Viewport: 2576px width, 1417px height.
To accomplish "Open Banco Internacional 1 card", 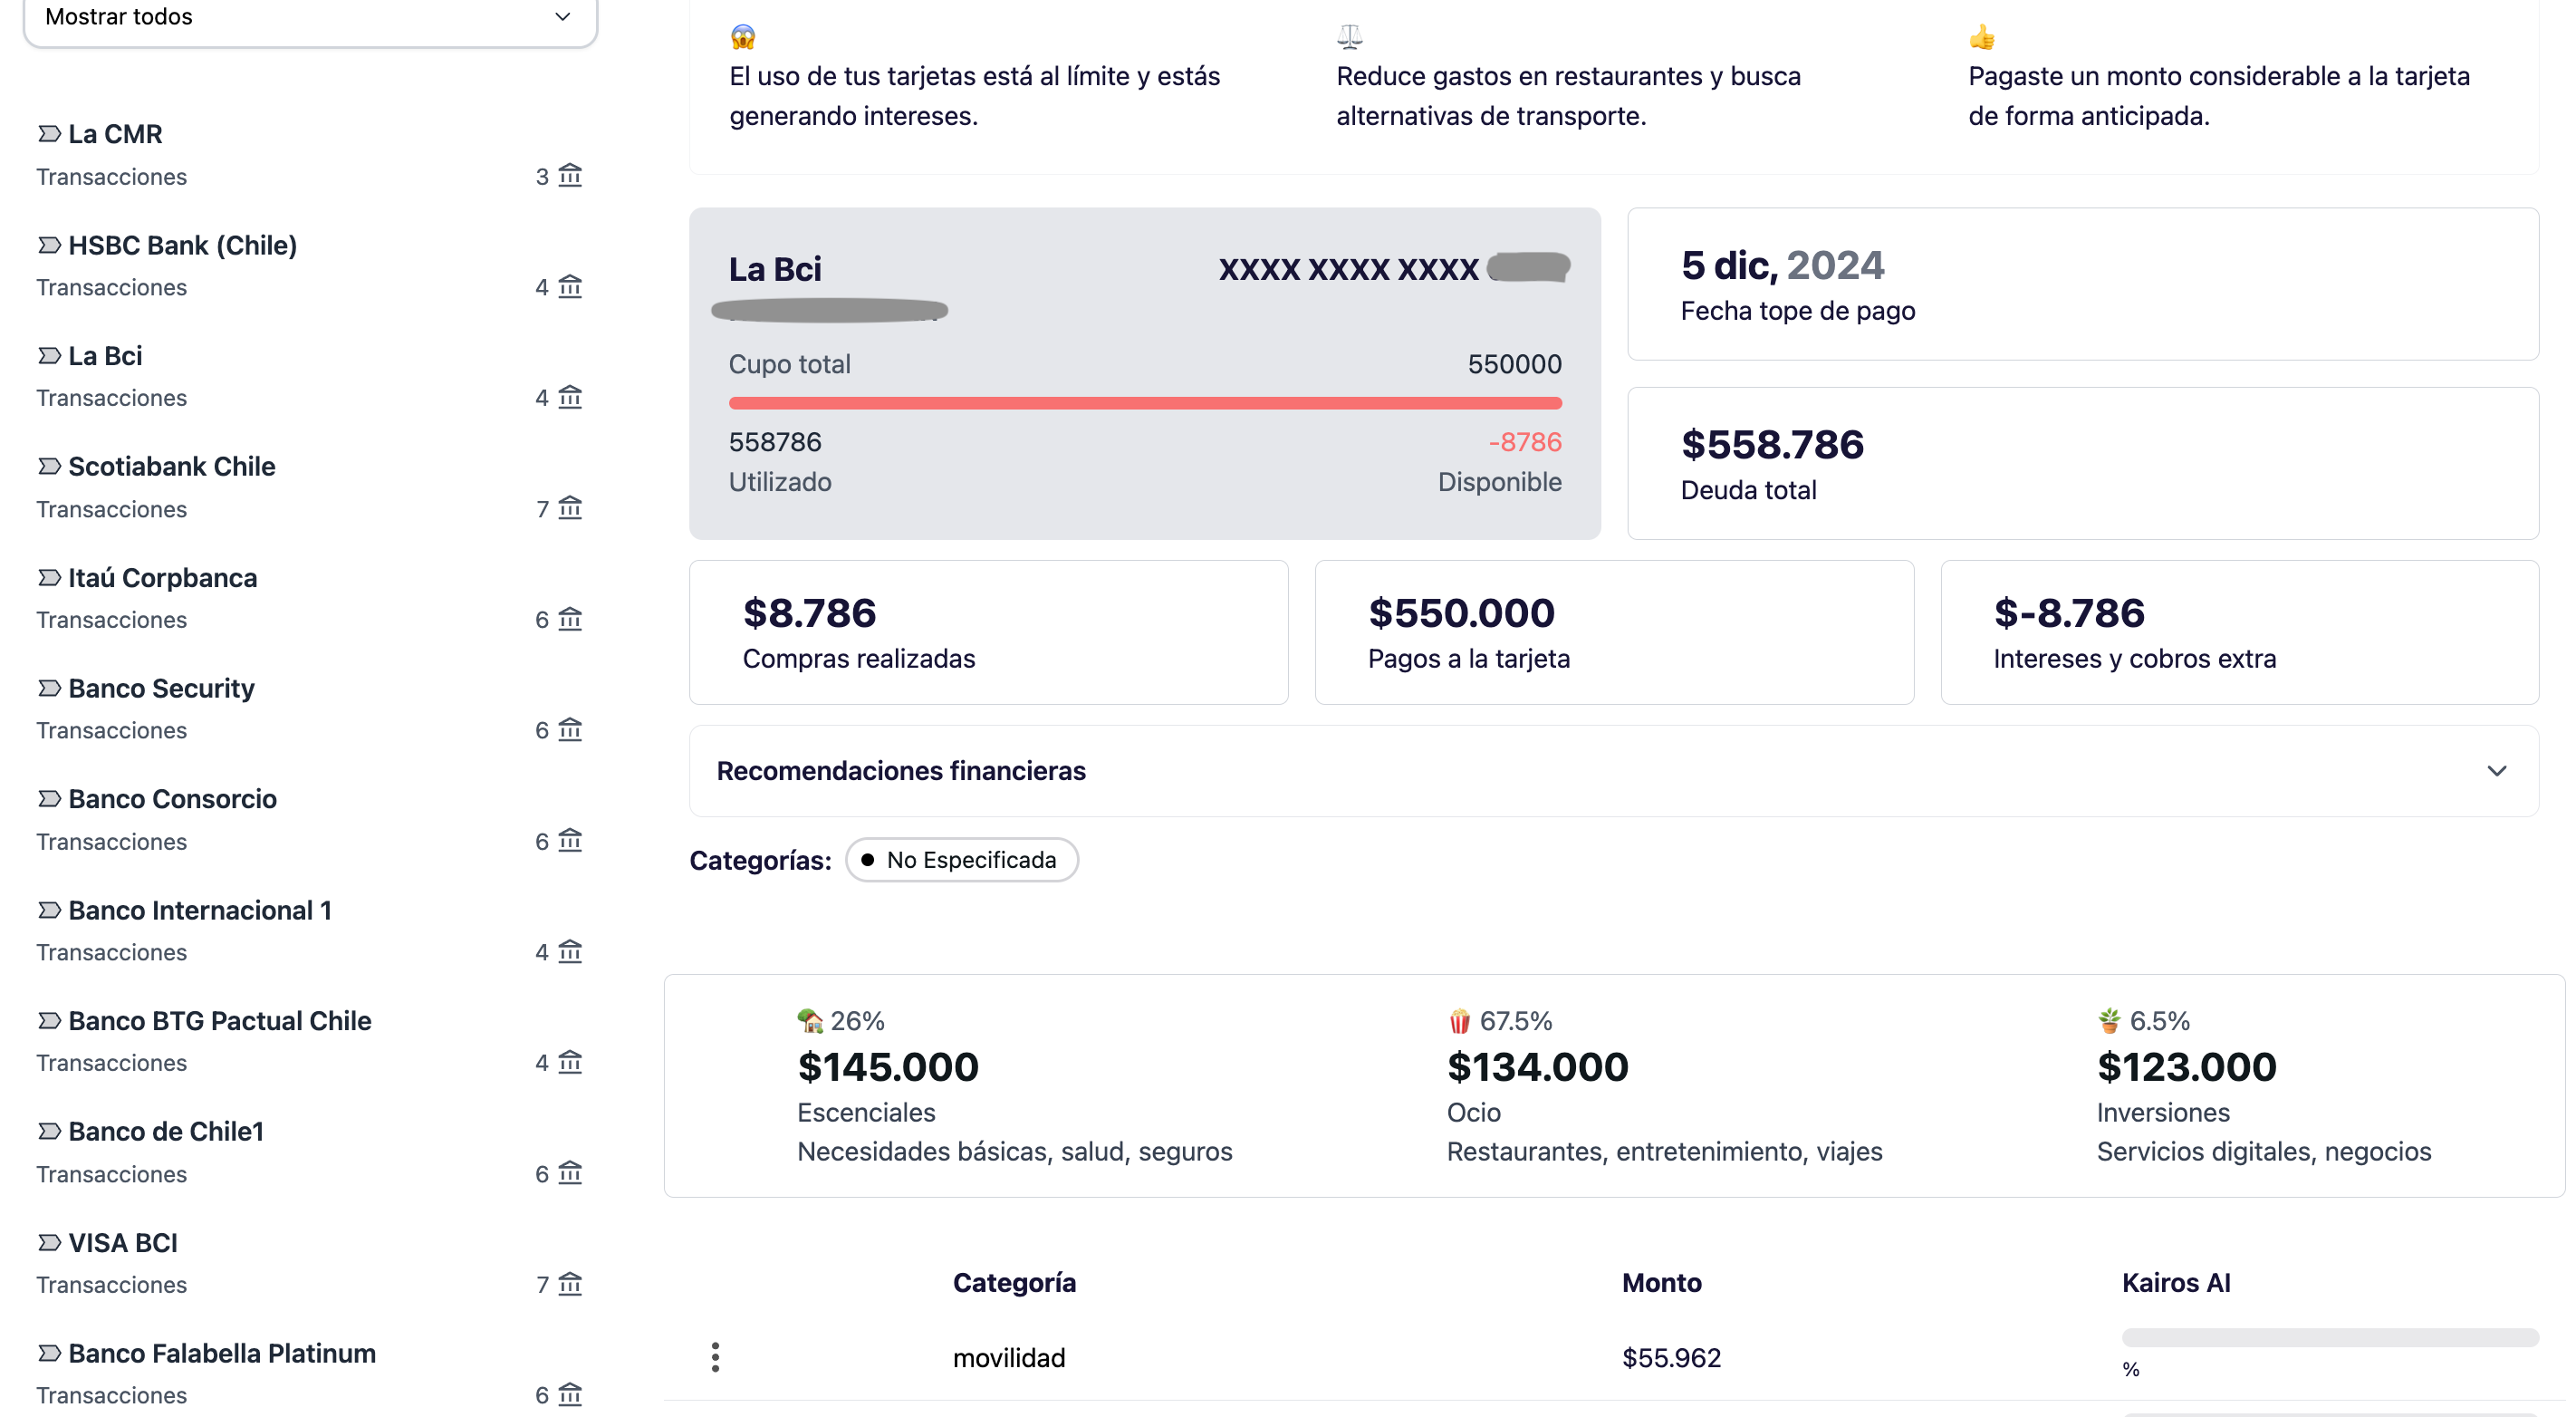I will click(199, 910).
